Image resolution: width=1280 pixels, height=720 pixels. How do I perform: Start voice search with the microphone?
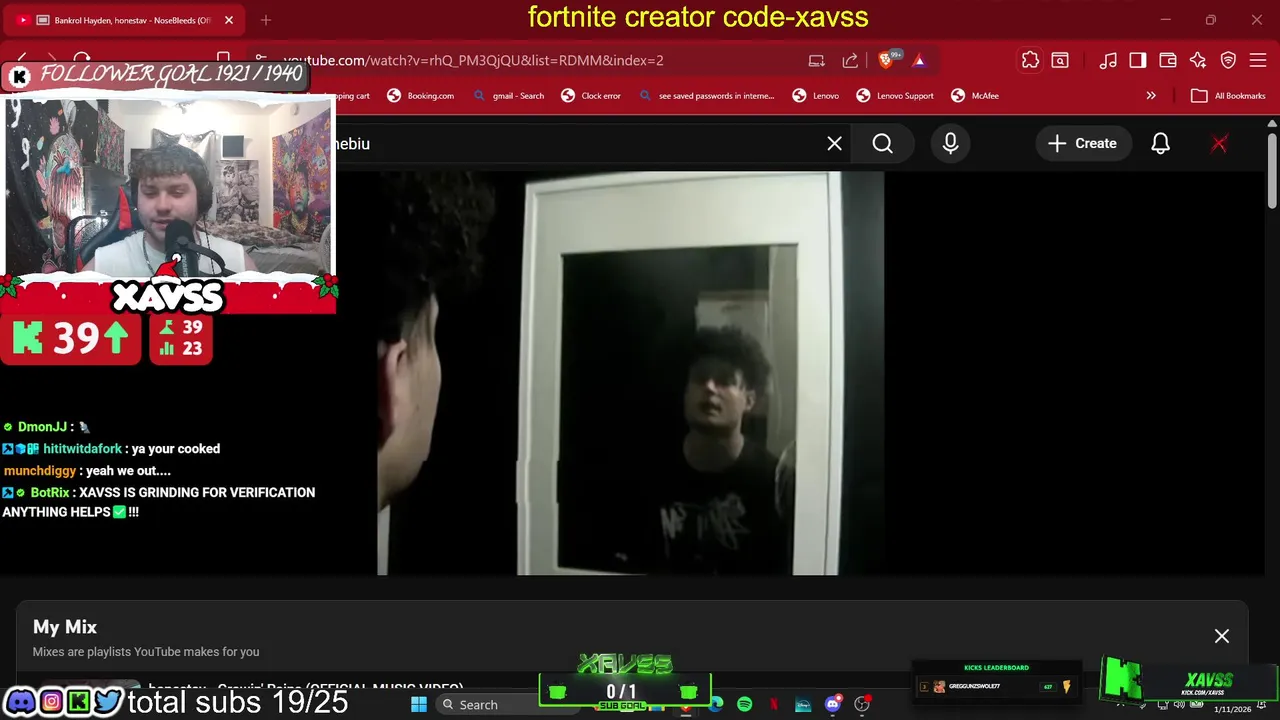point(950,144)
